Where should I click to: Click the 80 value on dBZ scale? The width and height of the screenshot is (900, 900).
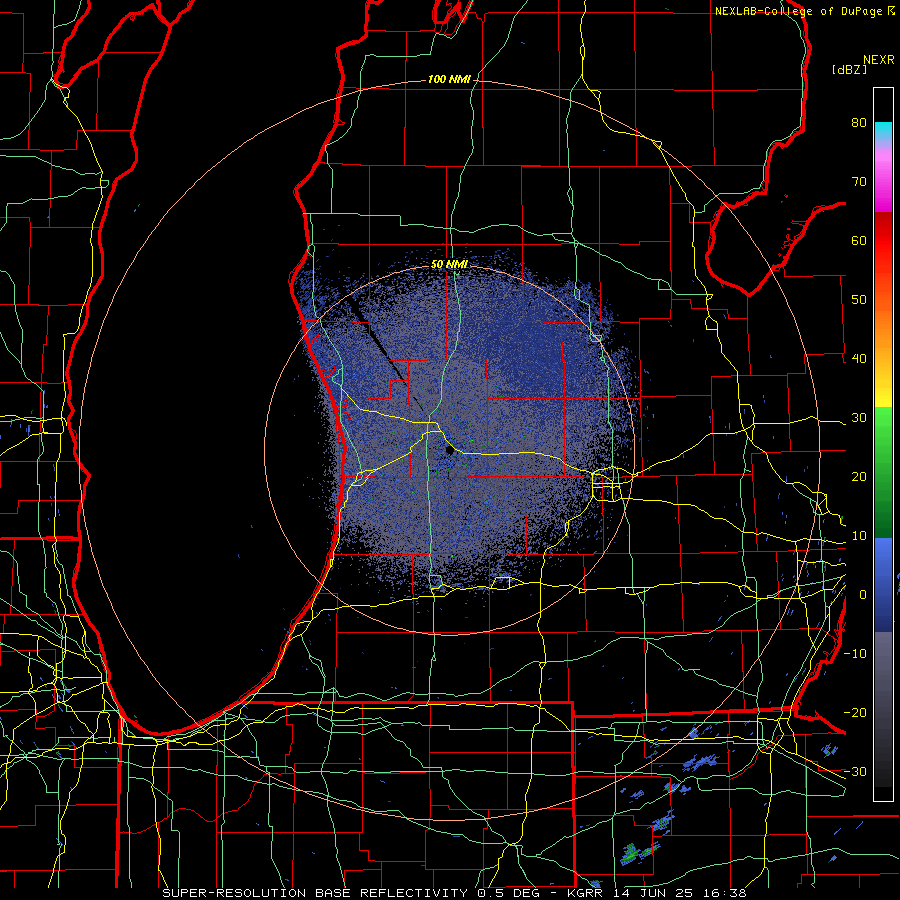[859, 123]
